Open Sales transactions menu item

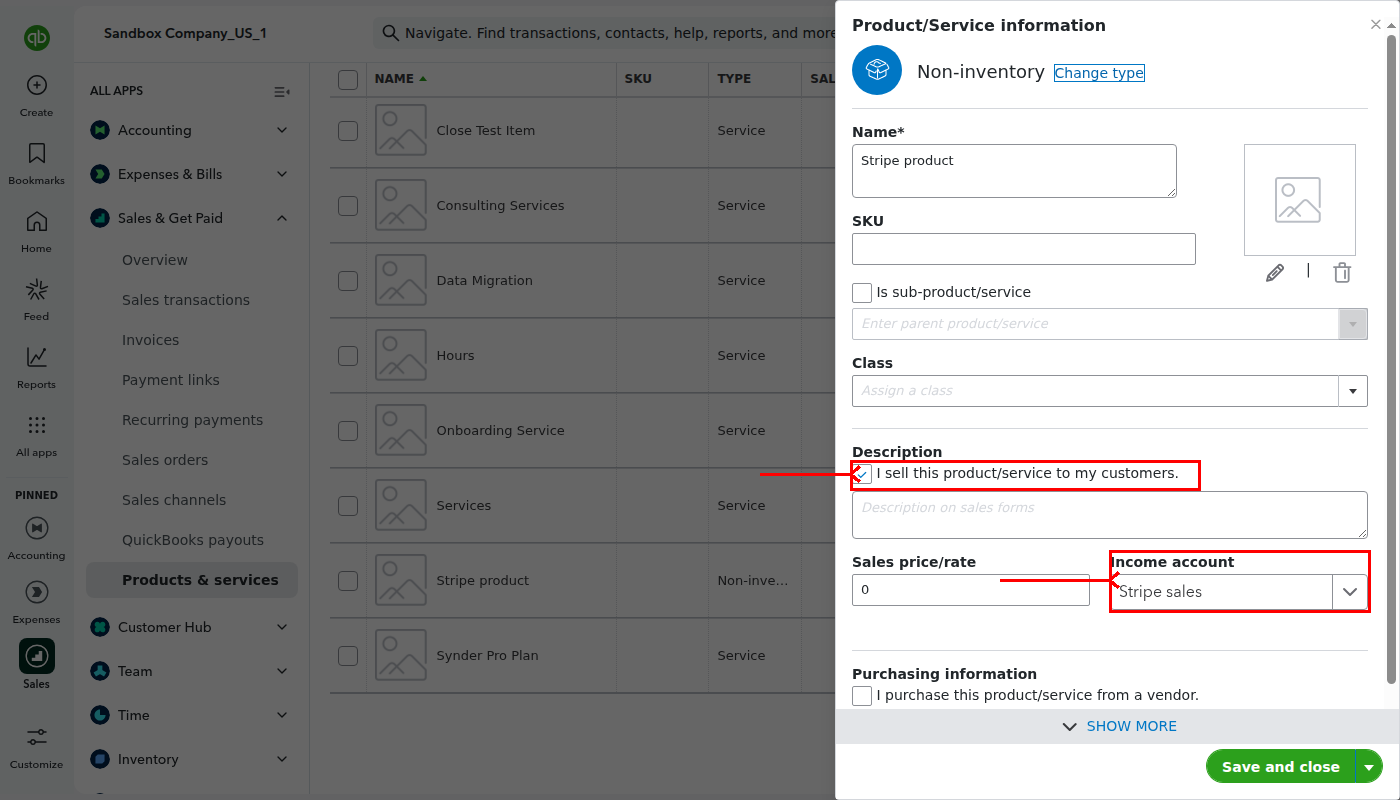(186, 300)
